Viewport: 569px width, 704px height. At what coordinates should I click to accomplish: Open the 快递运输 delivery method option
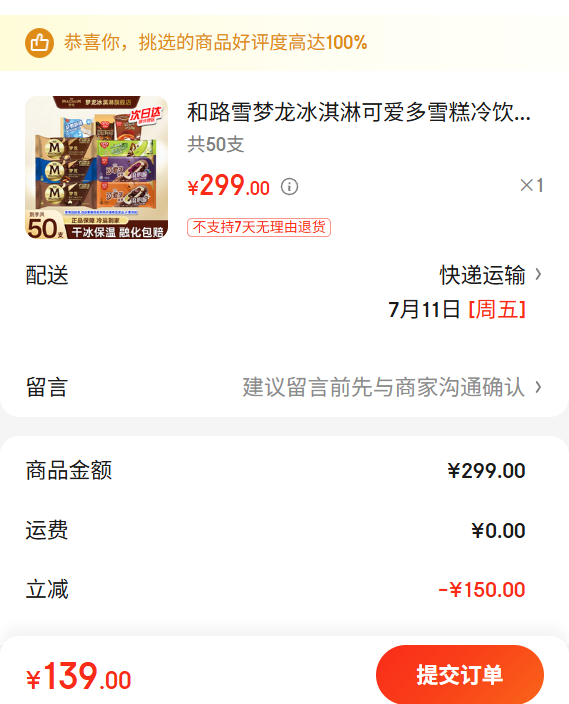tap(482, 275)
